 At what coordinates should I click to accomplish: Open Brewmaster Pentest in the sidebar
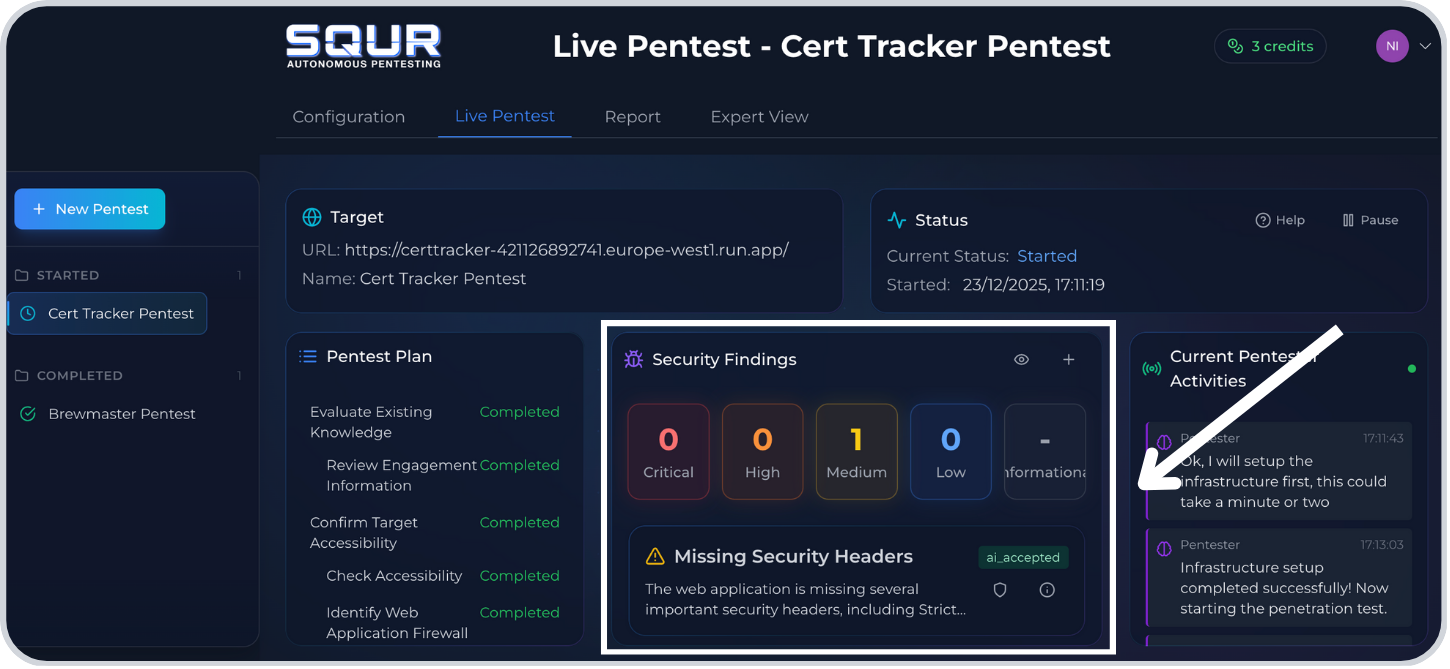coord(121,414)
